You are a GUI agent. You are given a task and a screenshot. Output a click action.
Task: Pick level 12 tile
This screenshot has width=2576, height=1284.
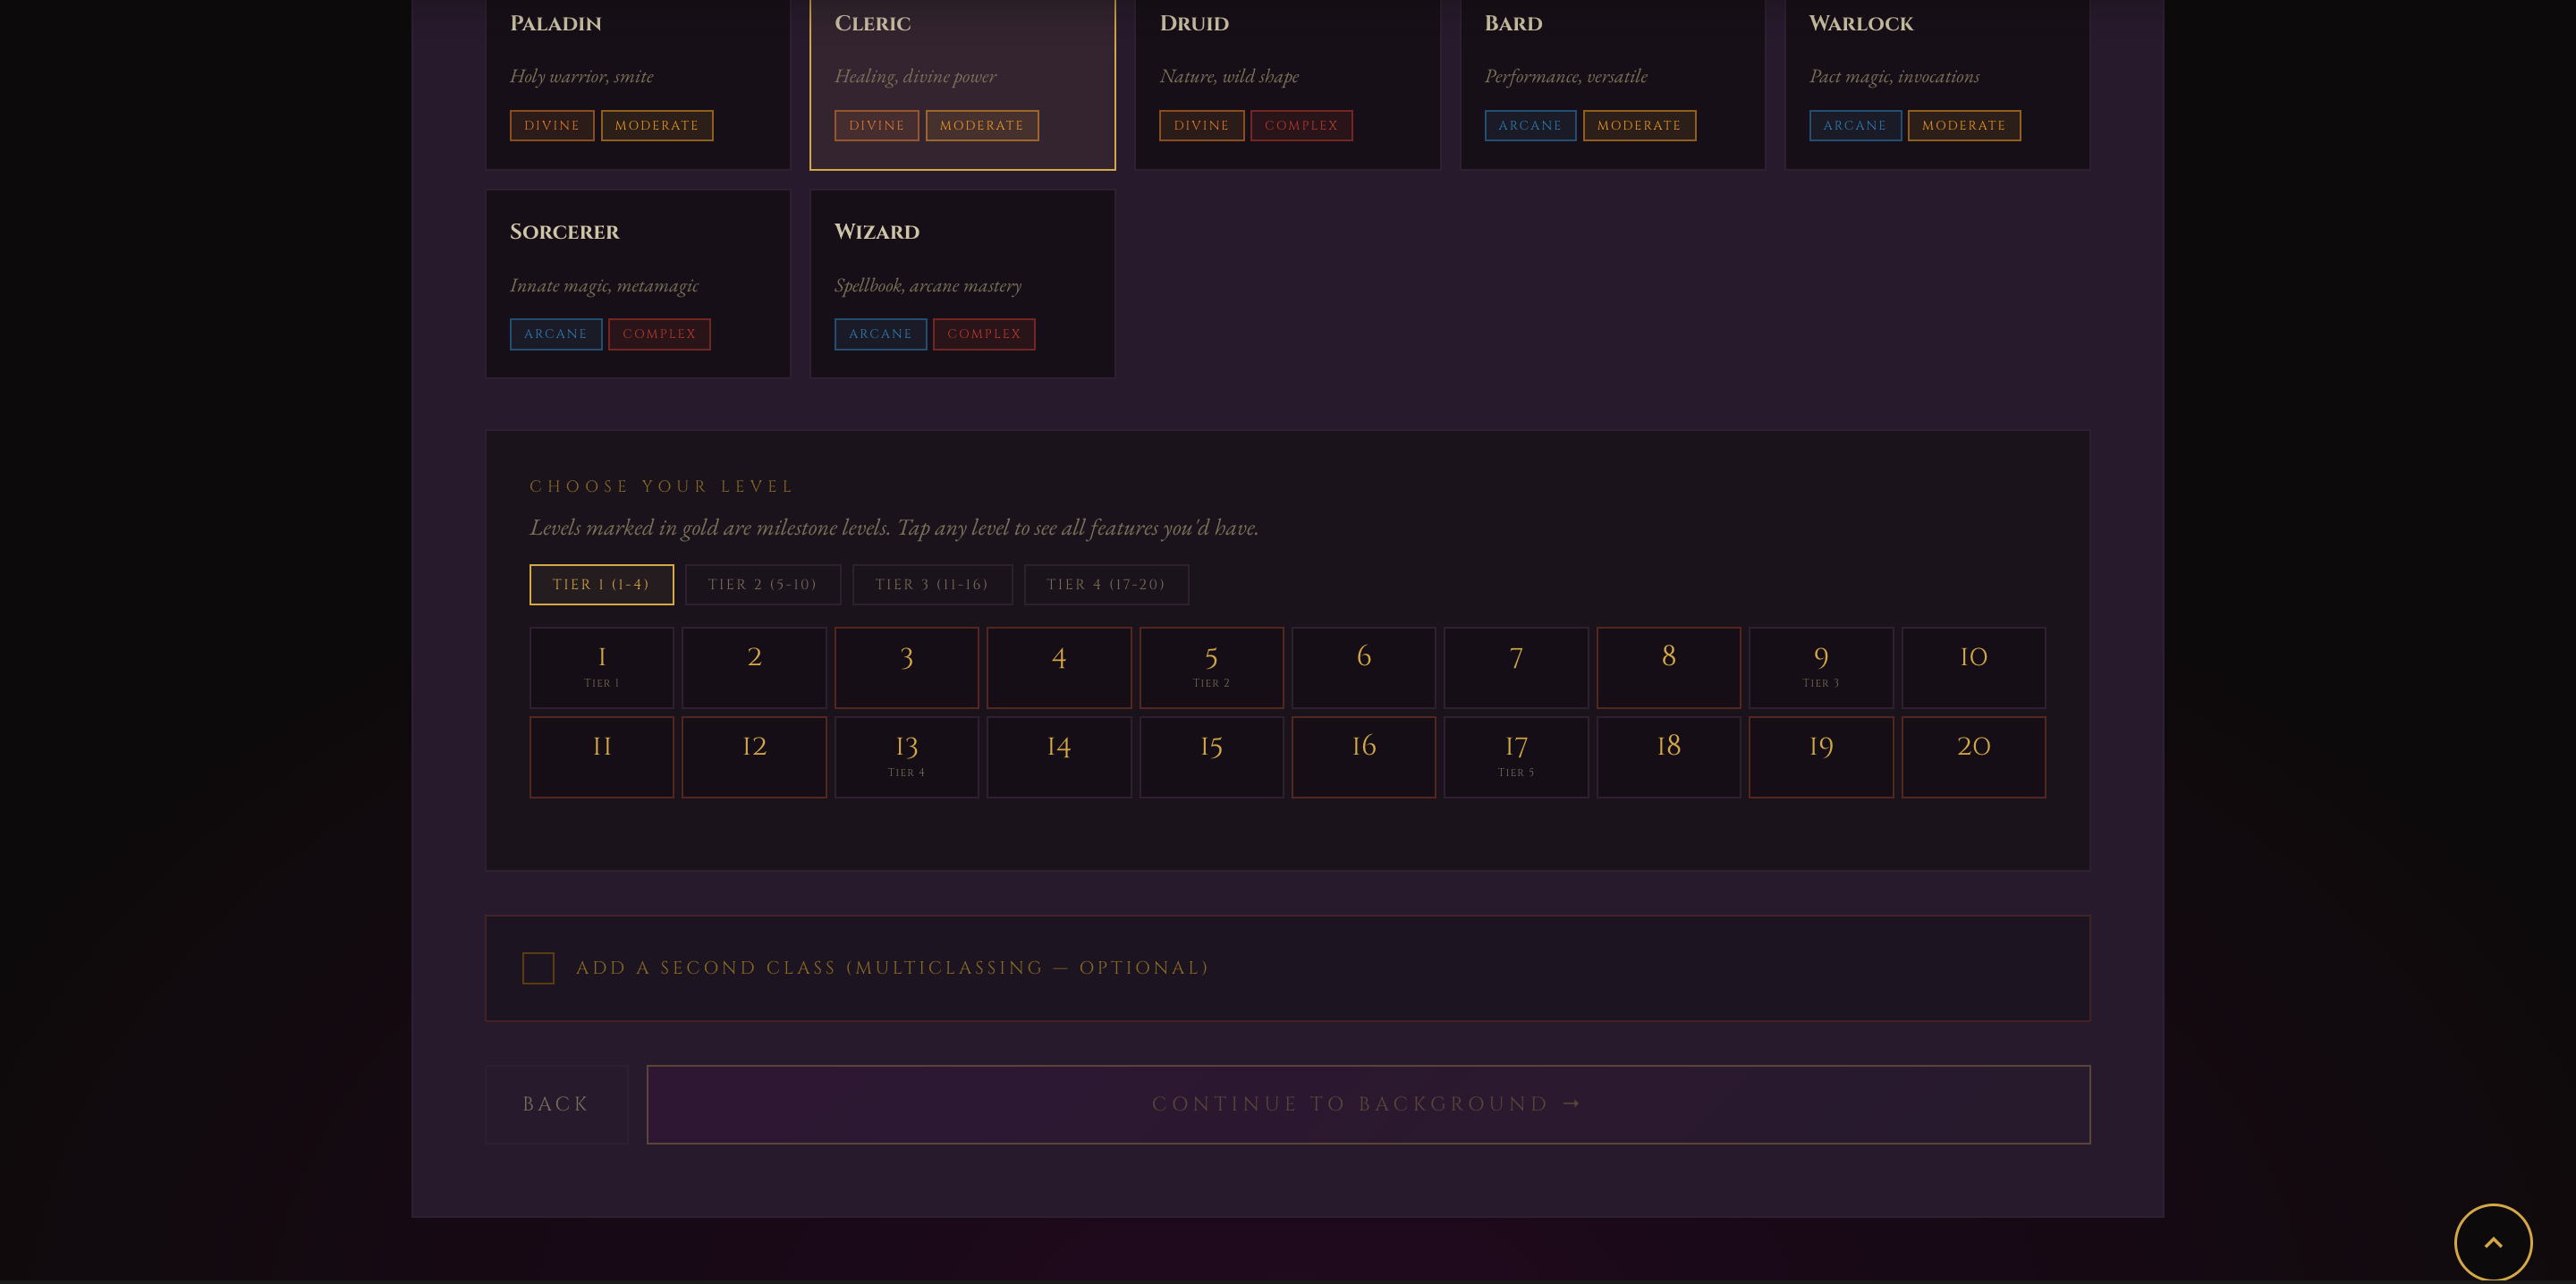tap(754, 757)
